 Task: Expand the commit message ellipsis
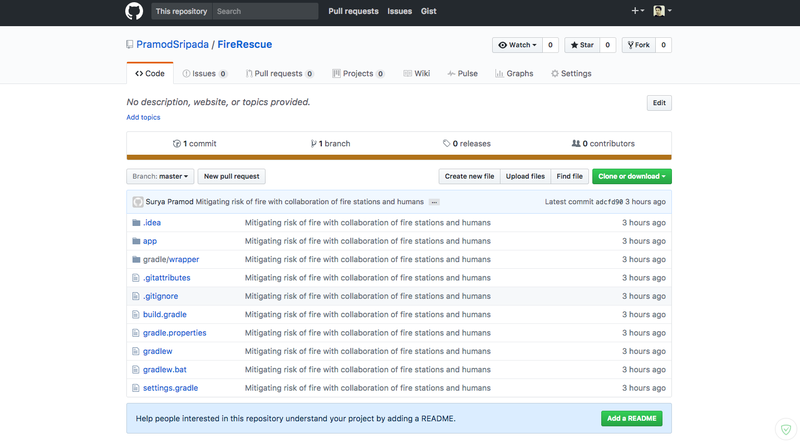pos(434,202)
